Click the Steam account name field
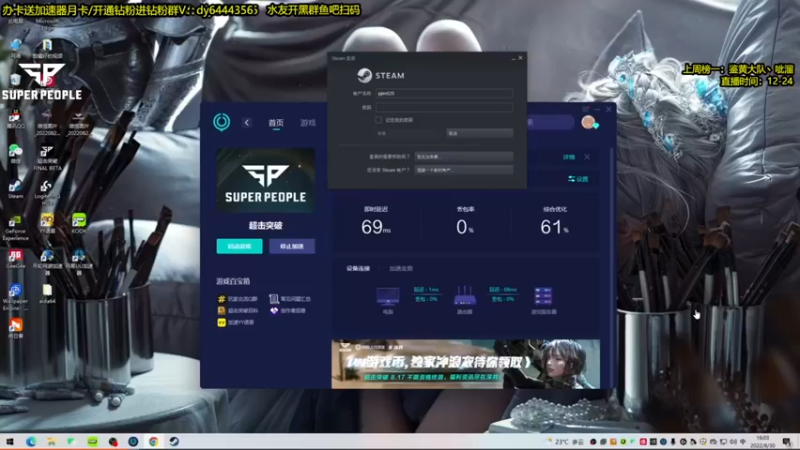This screenshot has width=800, height=450. point(444,93)
